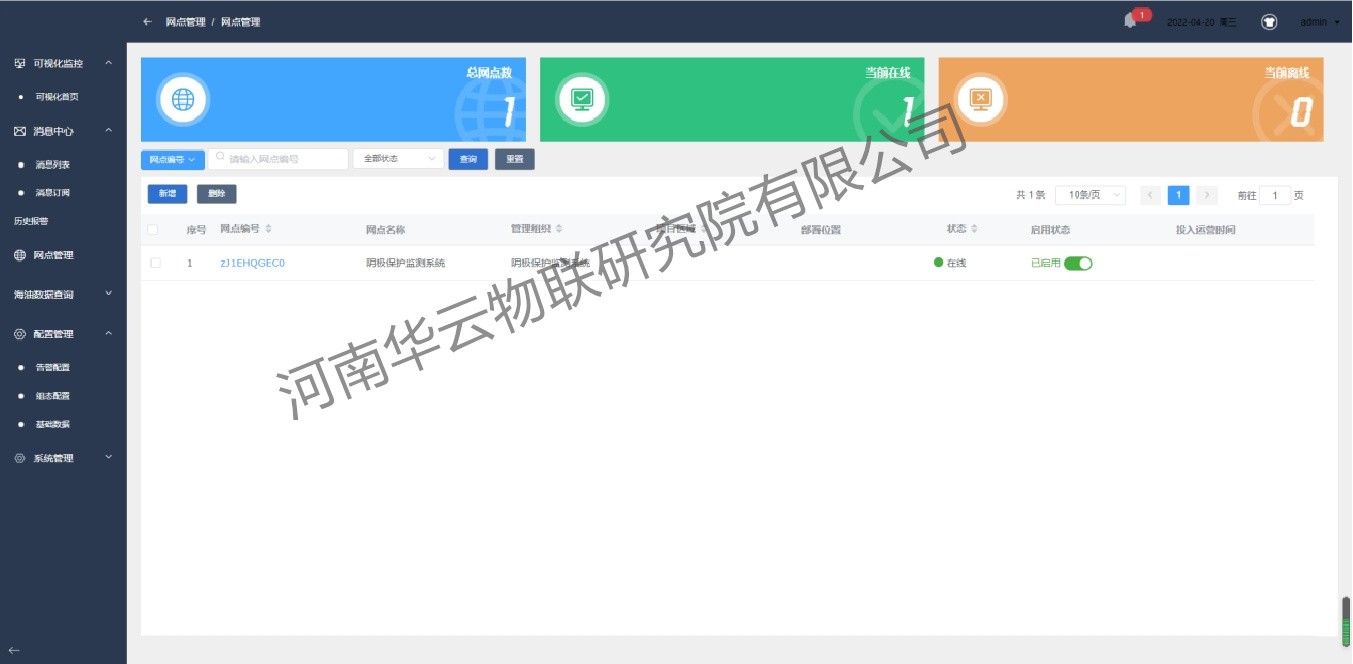Expand the 系统管理 menu chevron
Screen dimensions: 1353x664
point(108,458)
